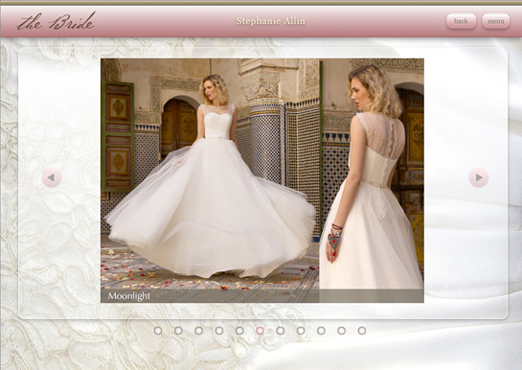Click the back button
Viewport: 522px width, 370px height.
click(461, 21)
